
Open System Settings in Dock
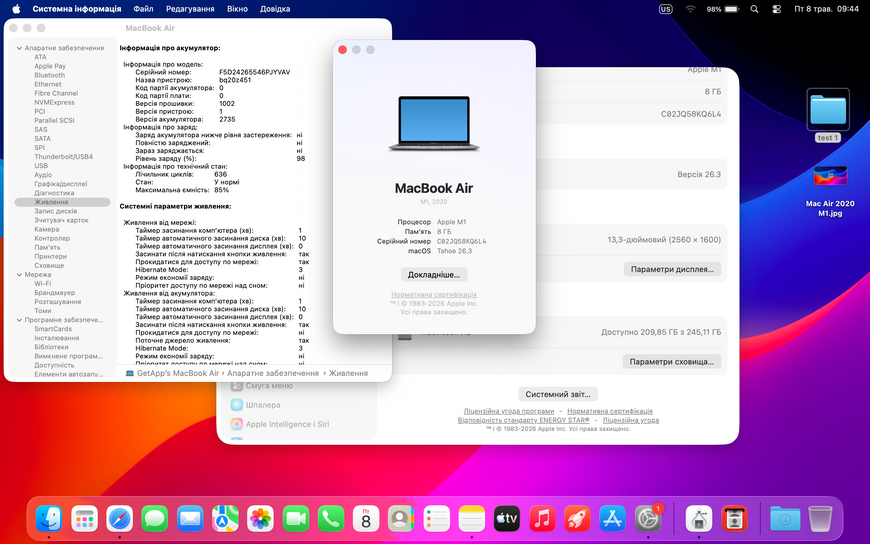coord(648,519)
